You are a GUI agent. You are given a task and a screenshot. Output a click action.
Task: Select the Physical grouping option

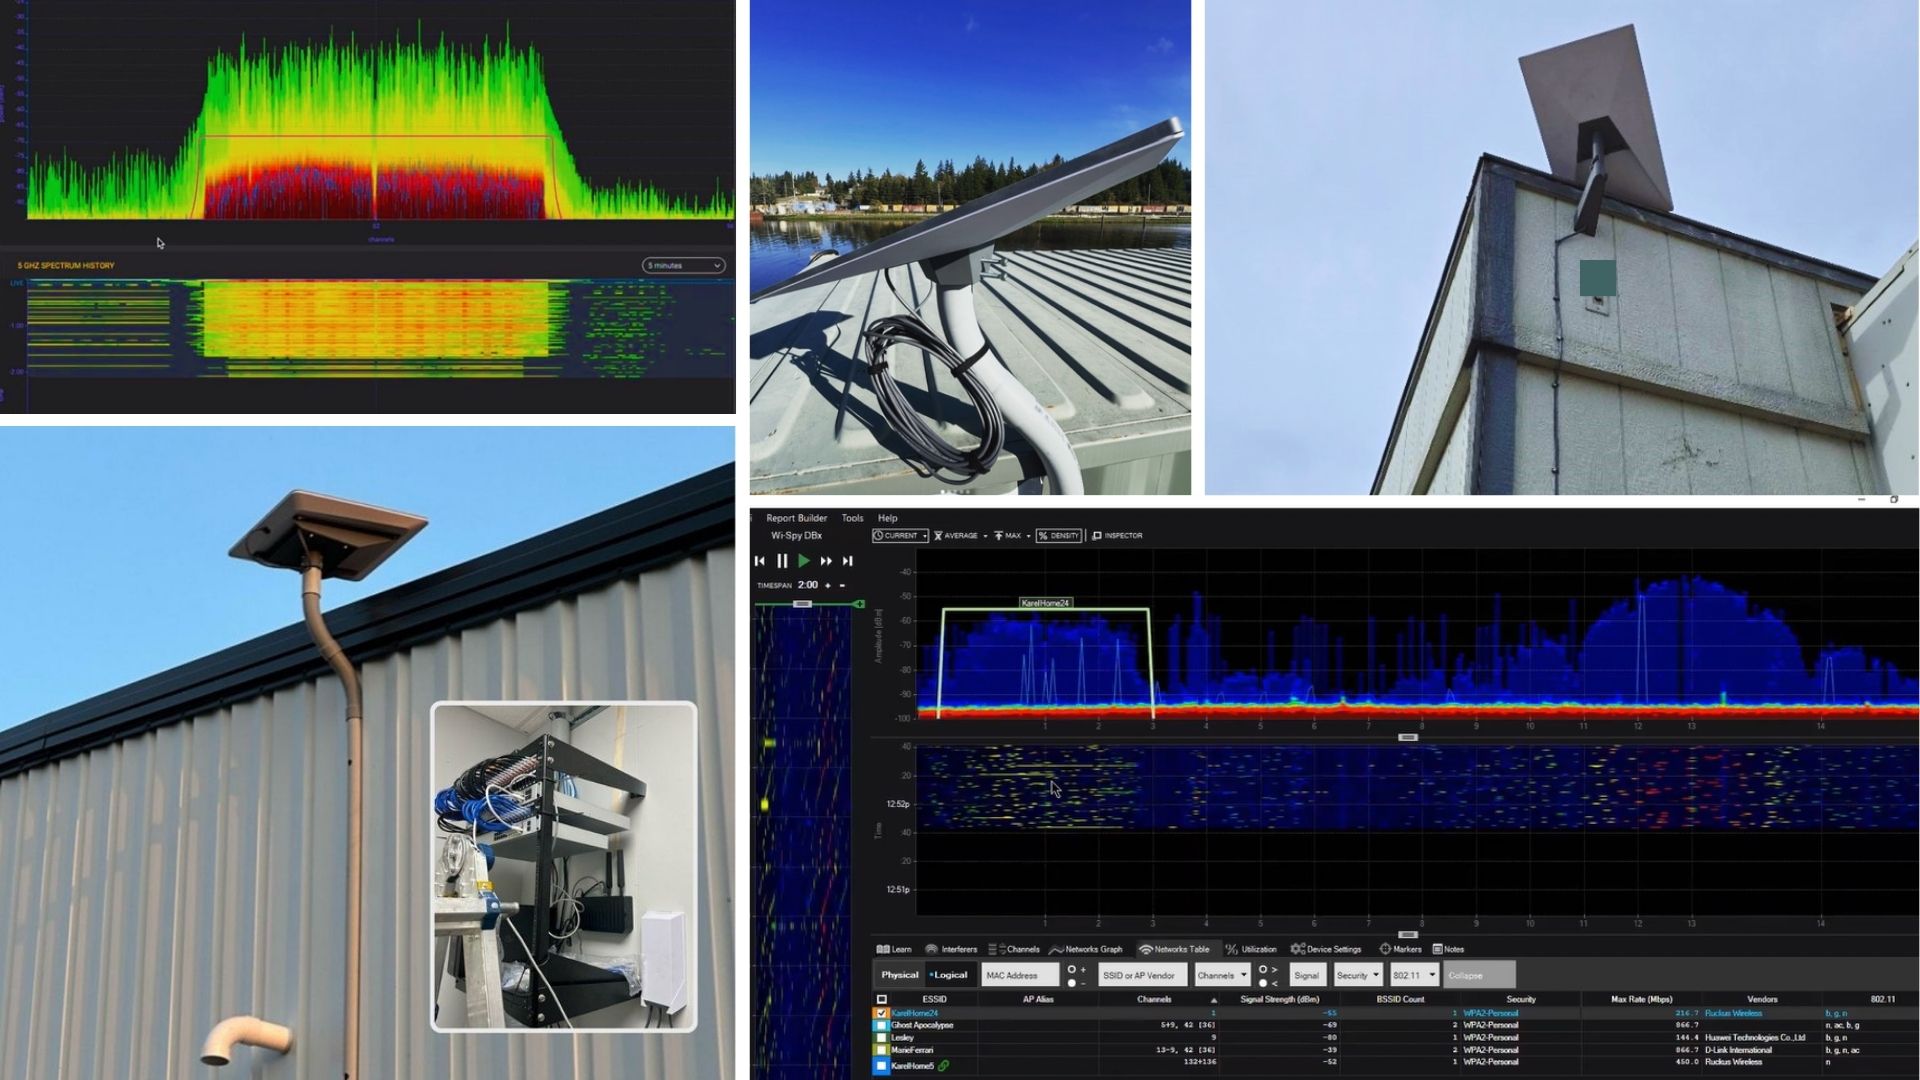pyautogui.click(x=899, y=975)
